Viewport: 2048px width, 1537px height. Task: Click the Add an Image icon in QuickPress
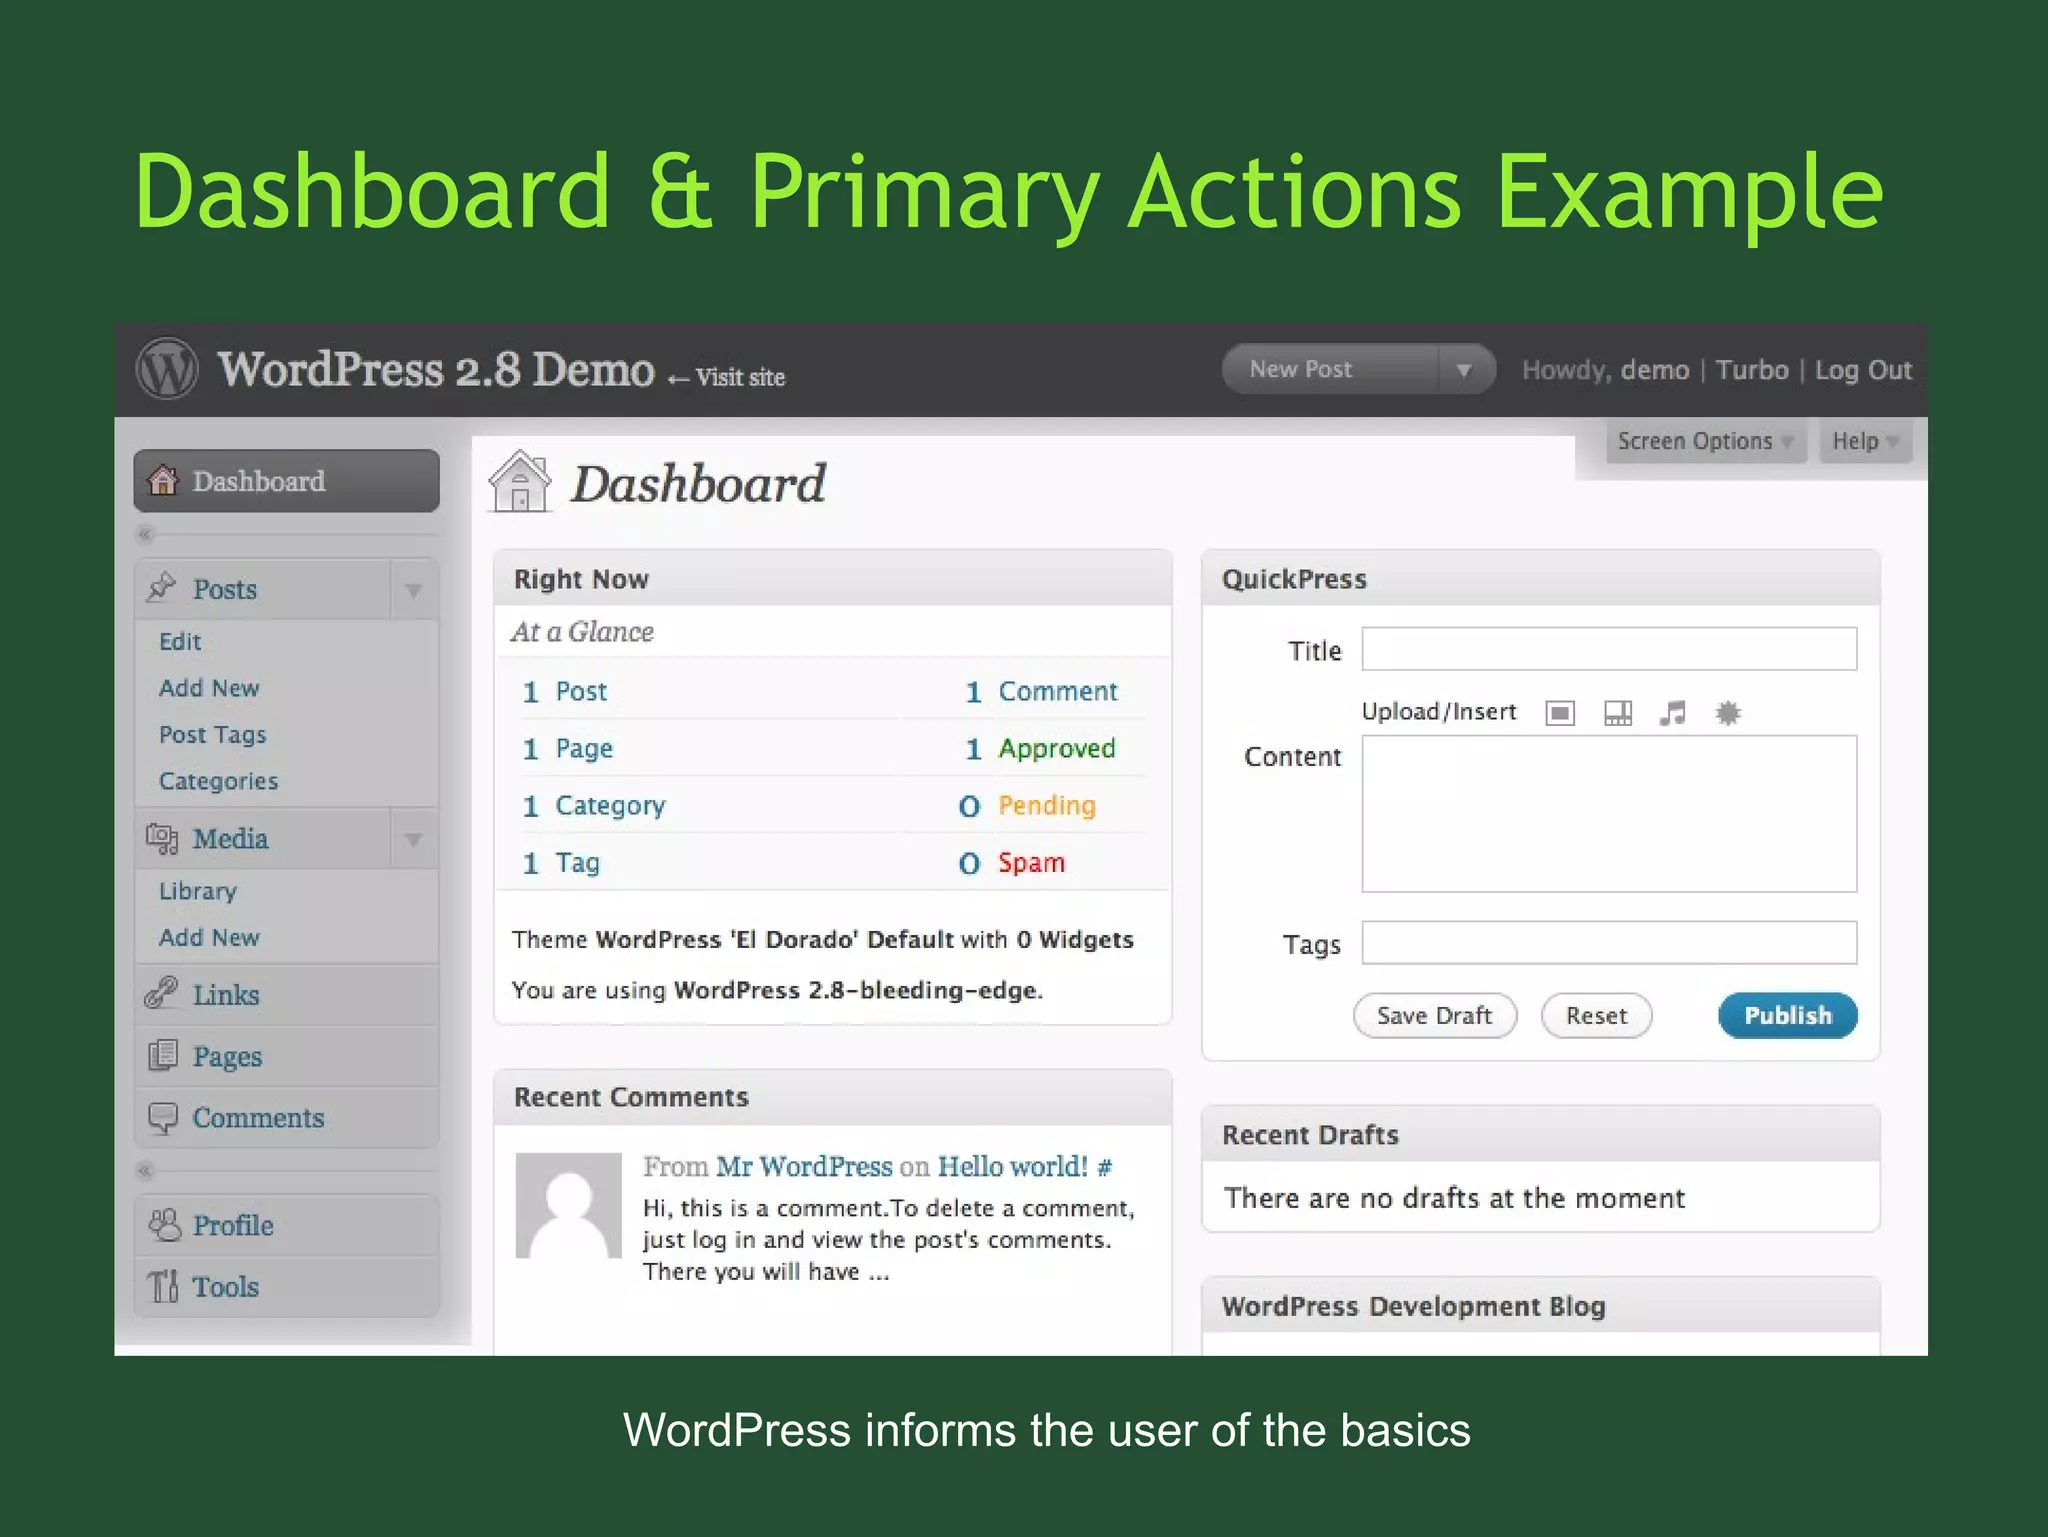tap(1560, 713)
